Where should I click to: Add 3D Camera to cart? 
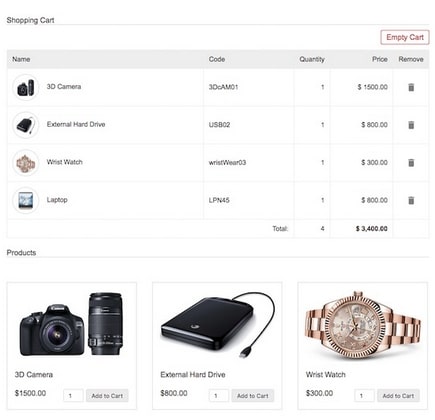[x=107, y=396]
